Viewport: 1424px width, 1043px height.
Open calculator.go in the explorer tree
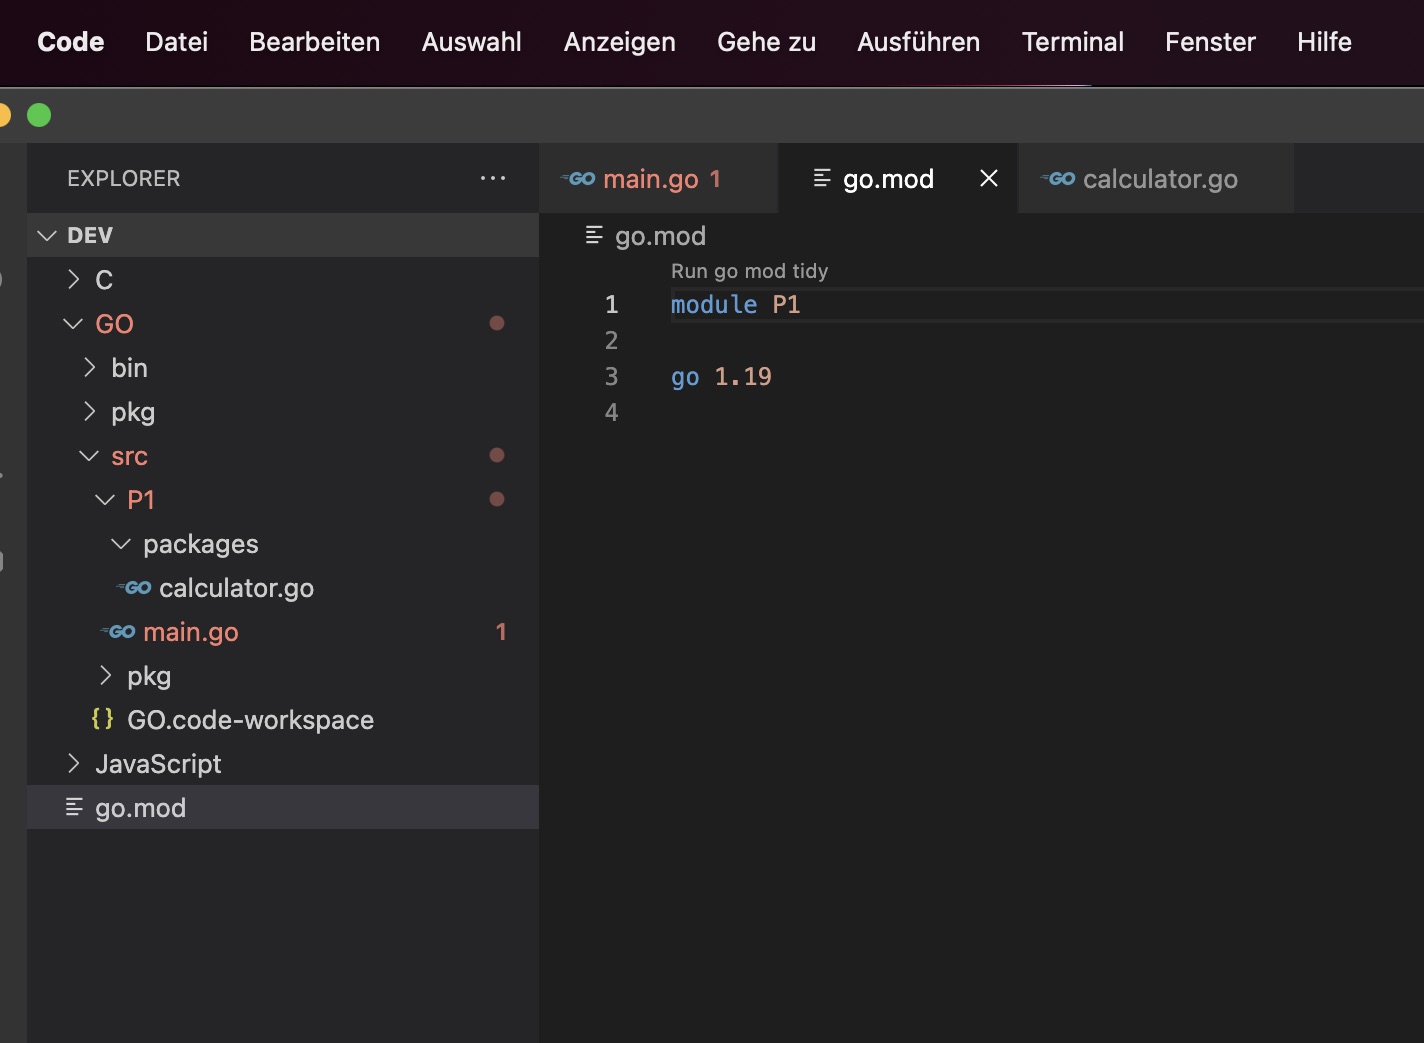click(x=283, y=588)
